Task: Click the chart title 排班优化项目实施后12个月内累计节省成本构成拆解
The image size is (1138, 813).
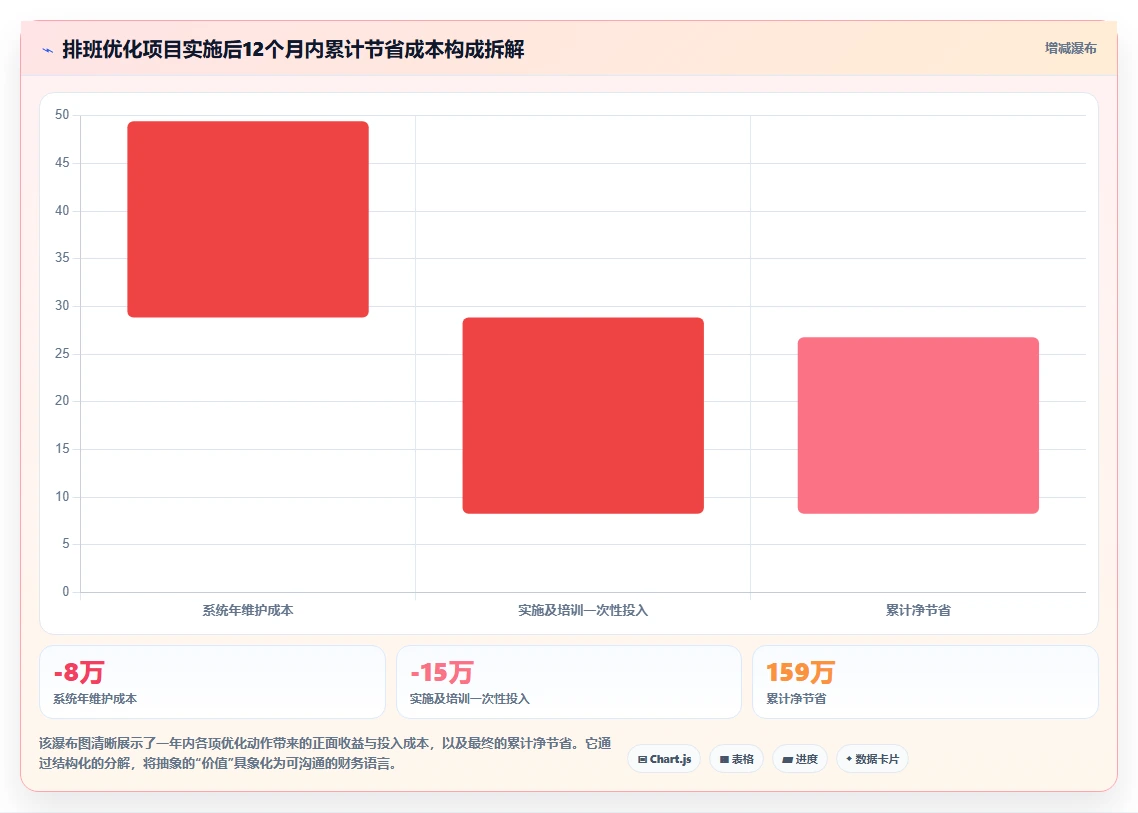Action: (x=293, y=49)
